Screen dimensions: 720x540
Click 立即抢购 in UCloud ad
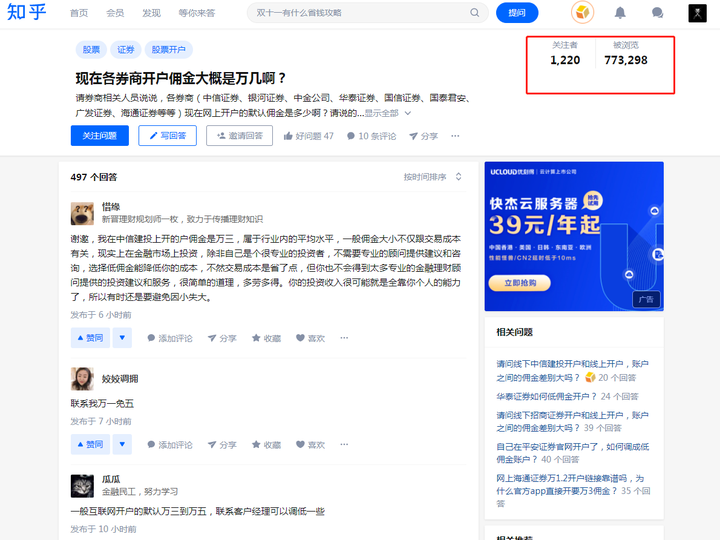tap(520, 283)
